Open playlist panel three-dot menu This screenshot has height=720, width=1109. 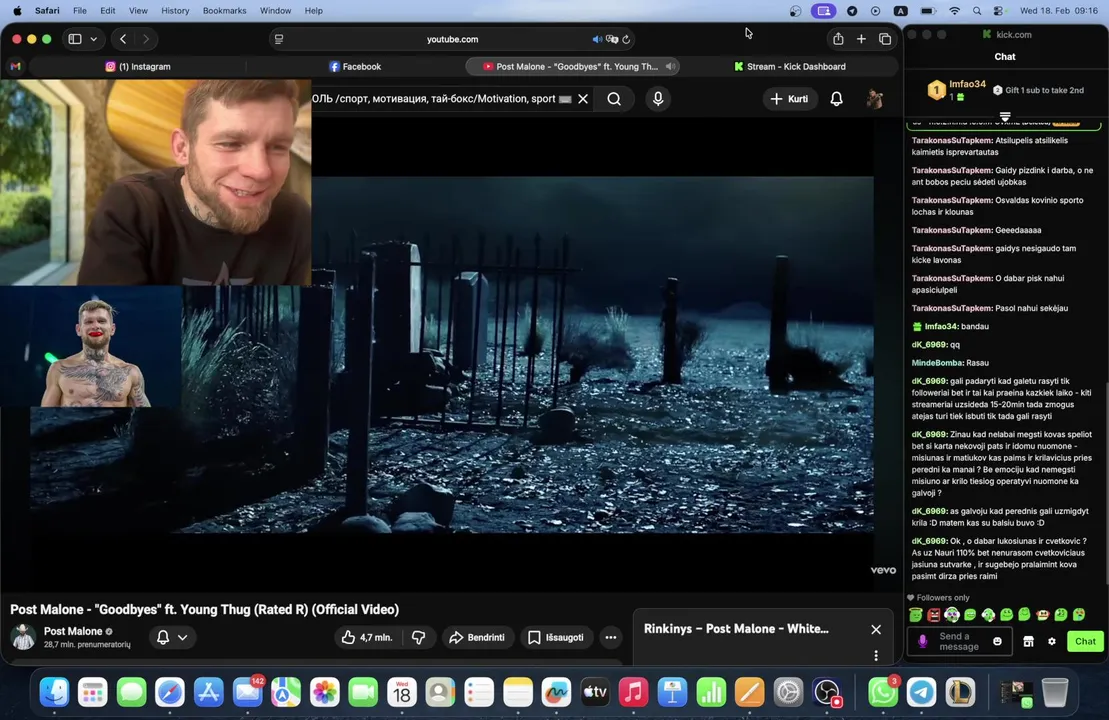[876, 656]
